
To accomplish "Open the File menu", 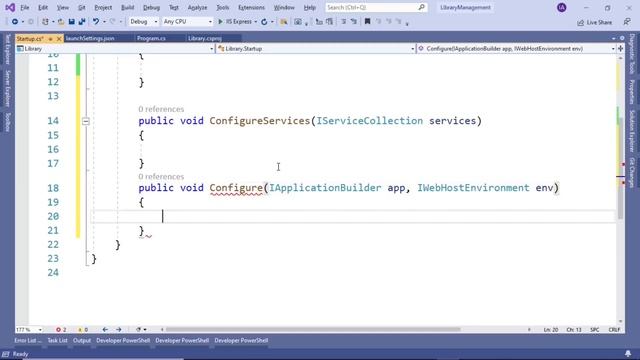I will (x=24, y=7).
